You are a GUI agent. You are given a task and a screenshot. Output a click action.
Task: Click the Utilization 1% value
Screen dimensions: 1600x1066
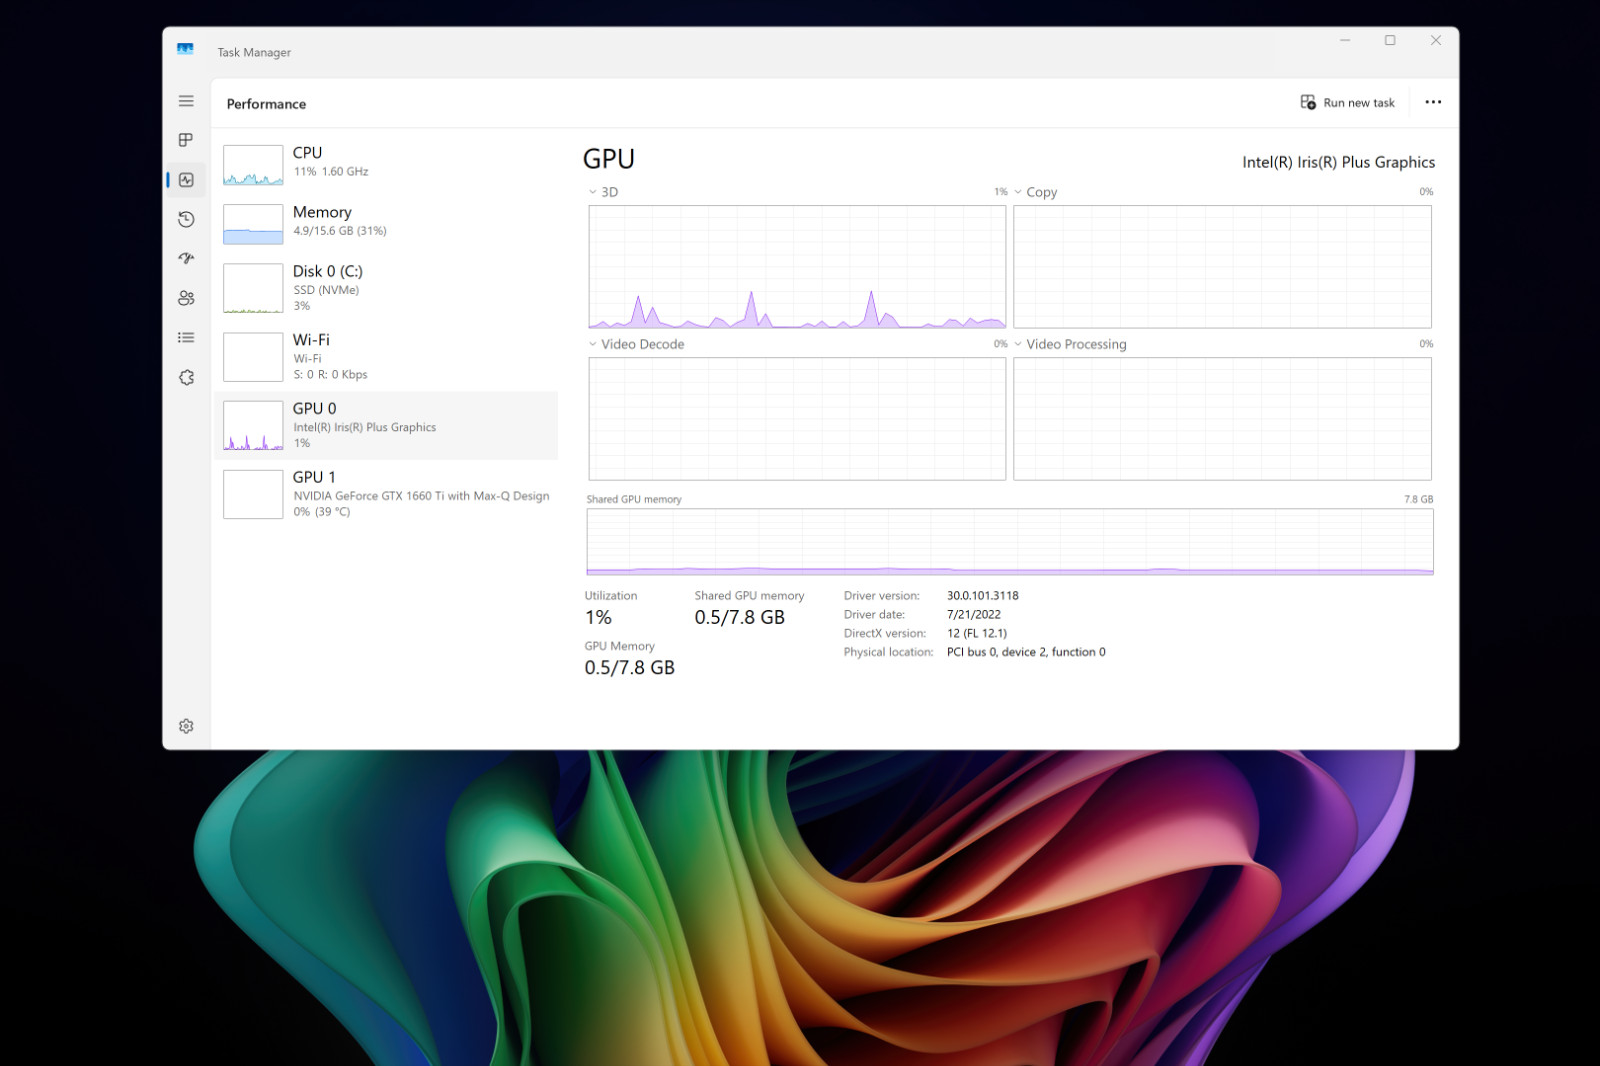tap(598, 618)
